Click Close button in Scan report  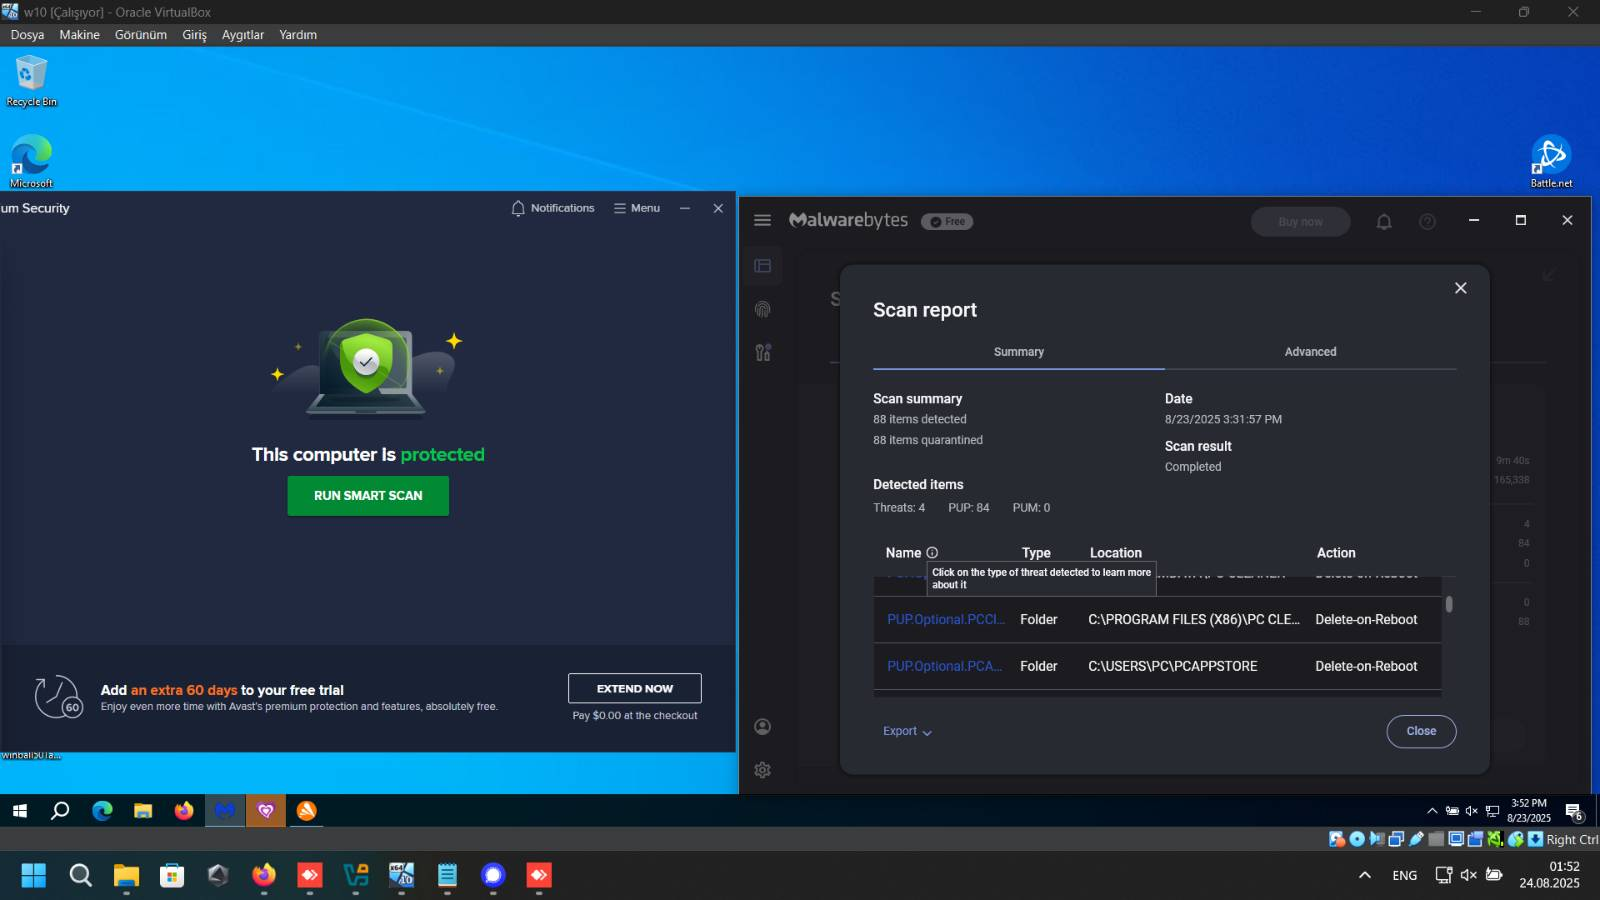1421,732
